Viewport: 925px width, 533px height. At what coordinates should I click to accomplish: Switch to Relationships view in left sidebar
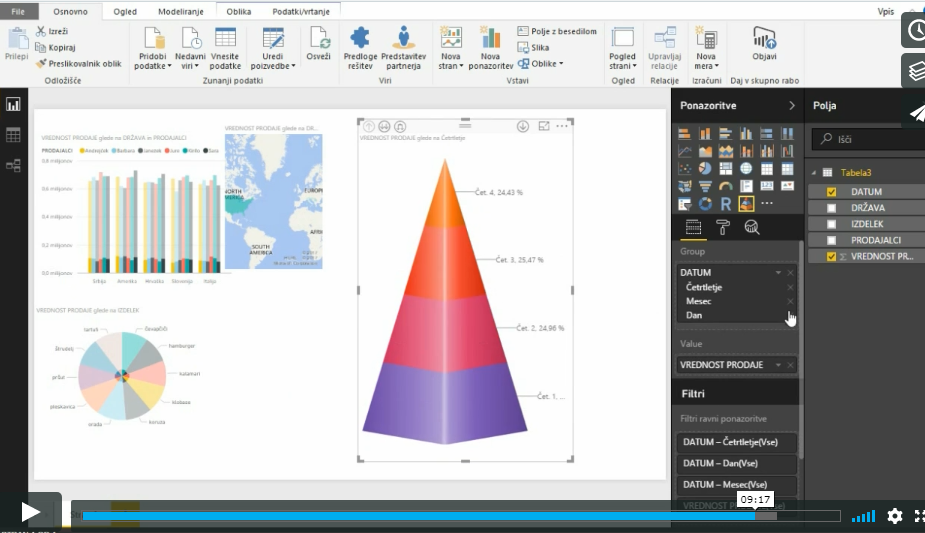13,166
